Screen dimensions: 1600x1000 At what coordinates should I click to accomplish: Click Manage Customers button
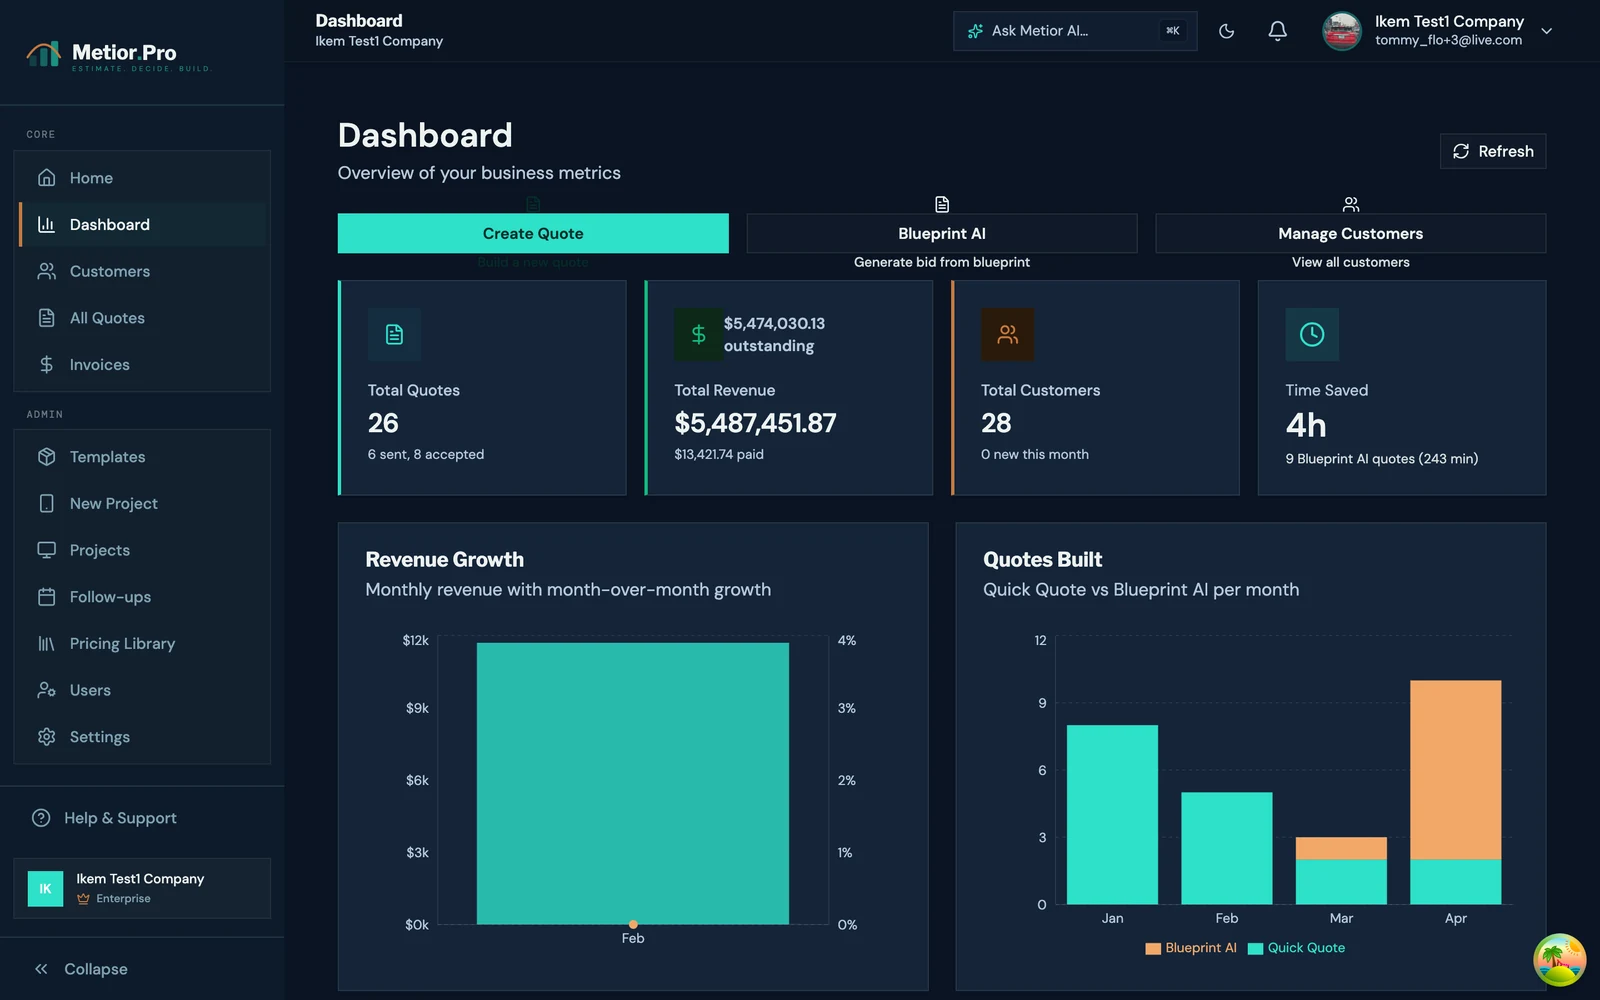[1351, 233]
